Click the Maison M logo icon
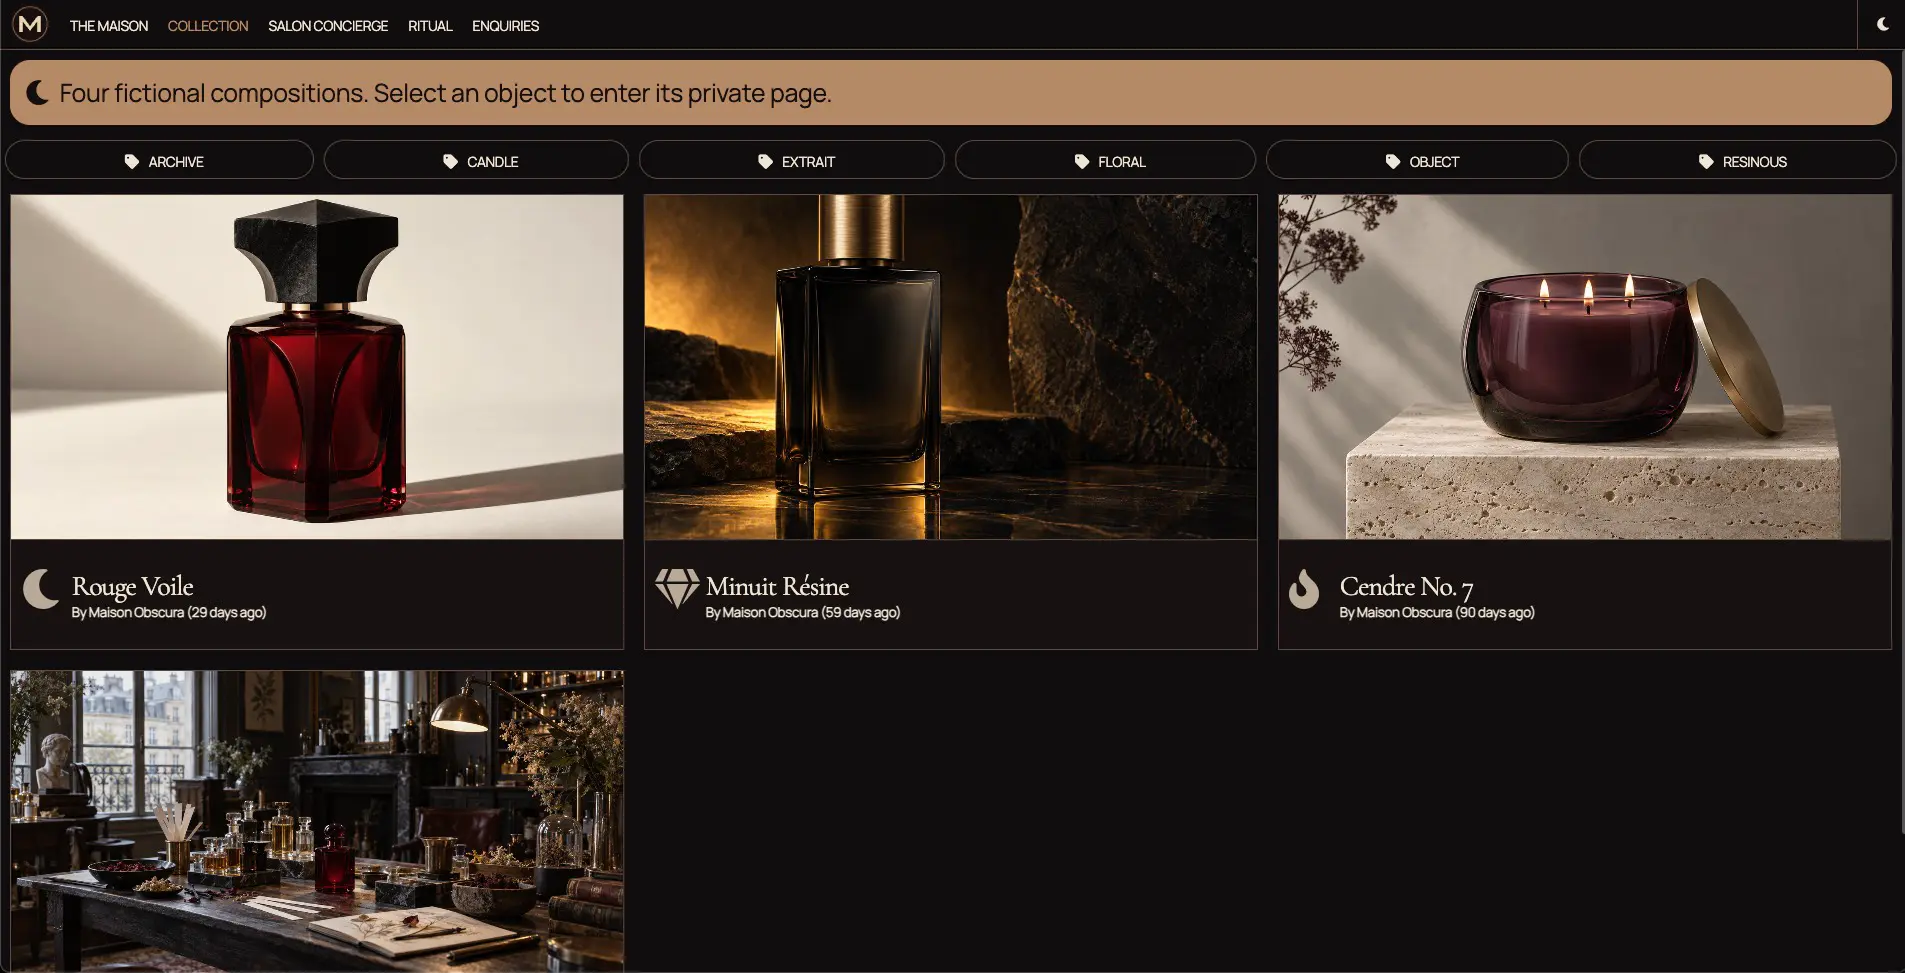This screenshot has width=1905, height=973. tap(30, 24)
